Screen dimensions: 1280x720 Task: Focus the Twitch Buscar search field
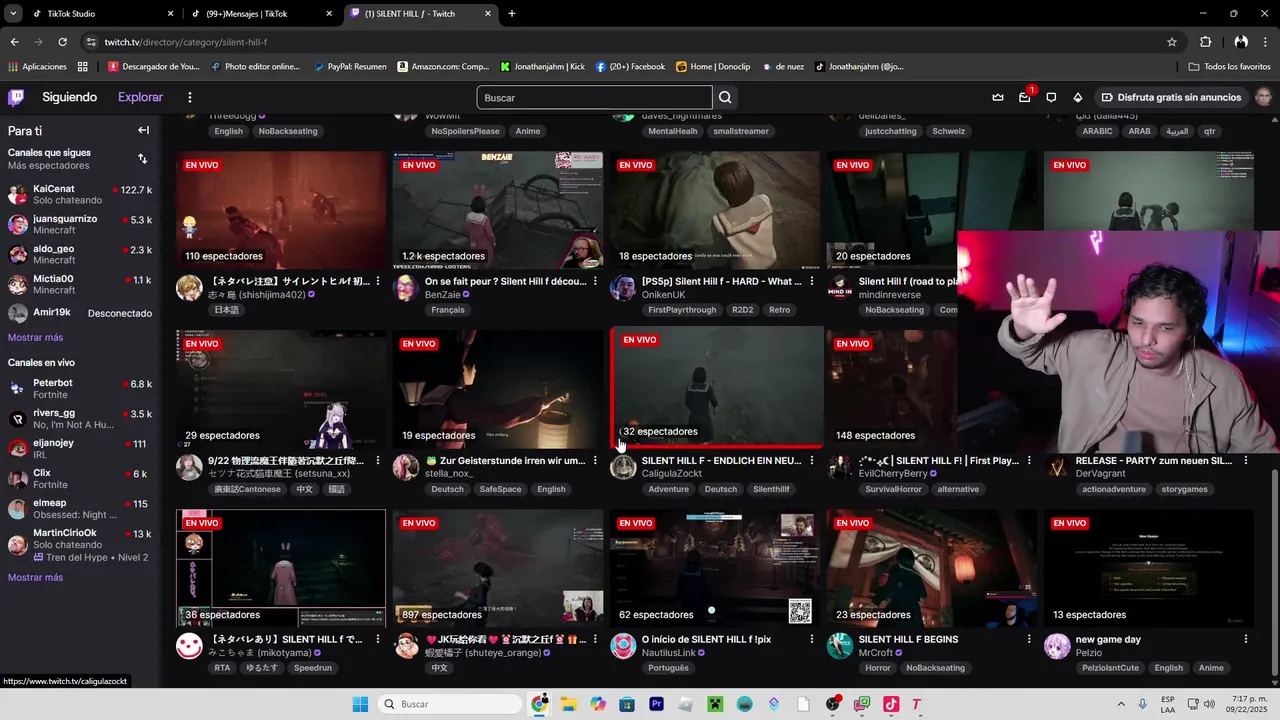[x=595, y=97]
